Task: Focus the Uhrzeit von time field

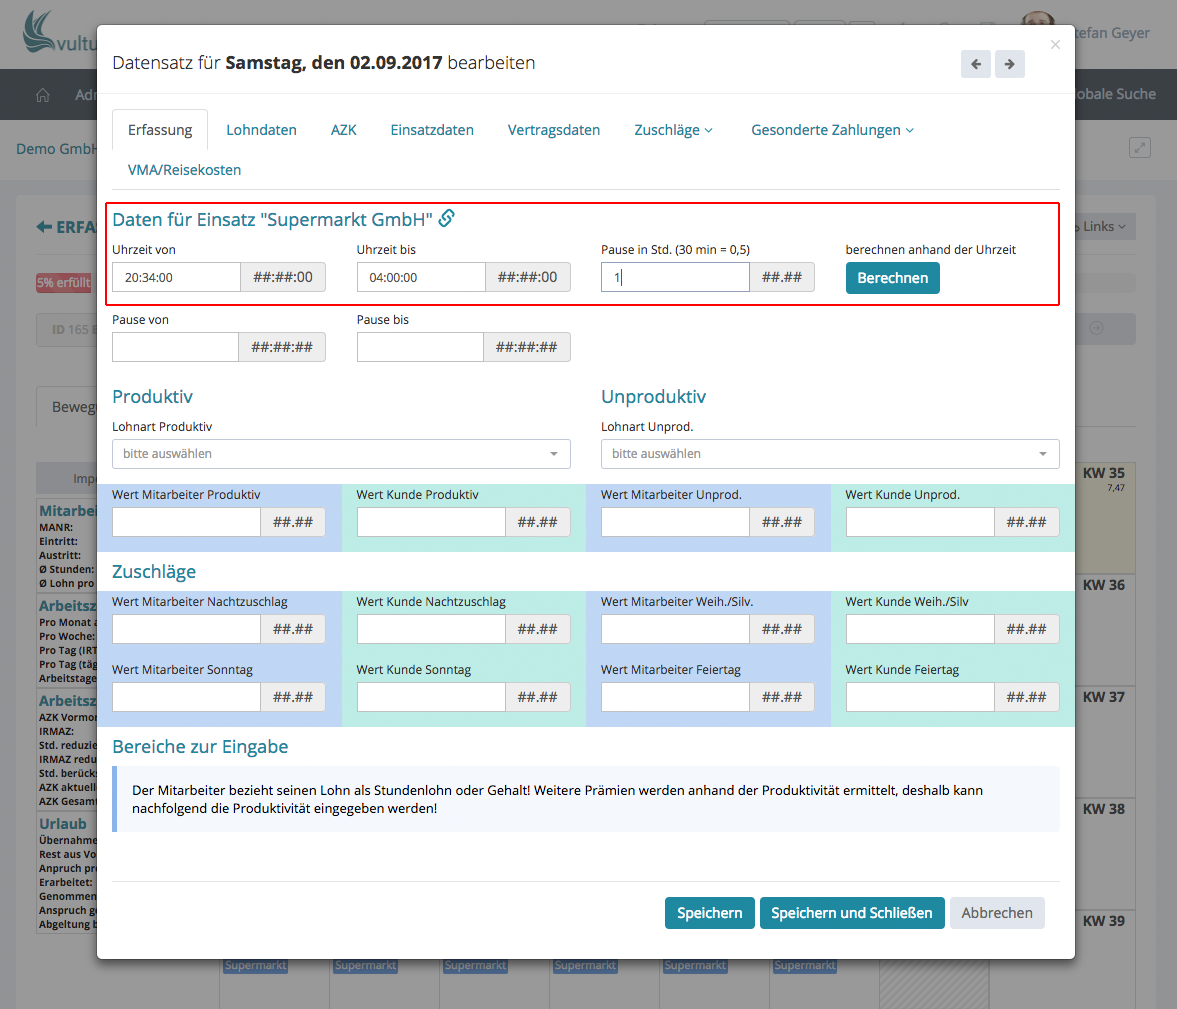Action: (176, 277)
